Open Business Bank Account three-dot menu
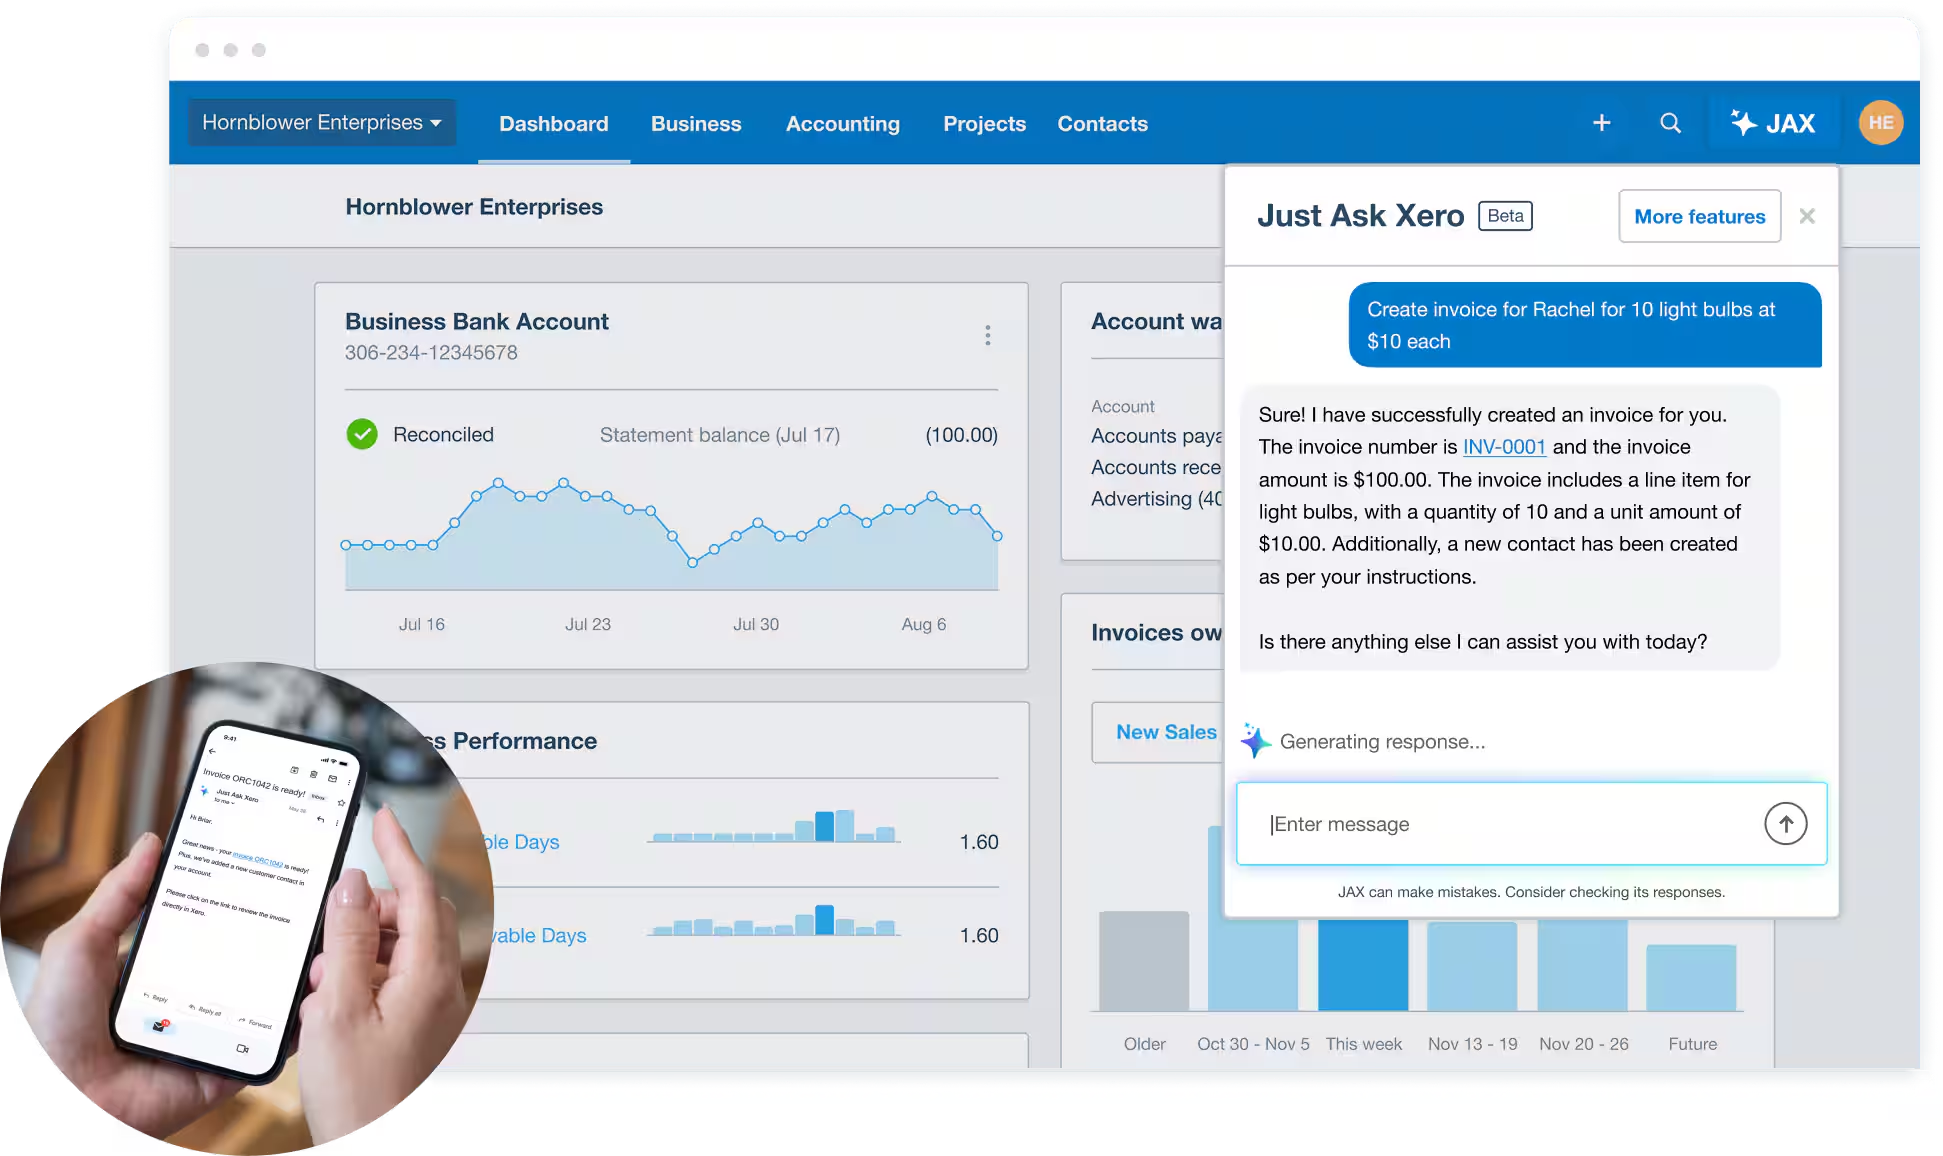Screen dimensions: 1943x1156 (x=987, y=335)
